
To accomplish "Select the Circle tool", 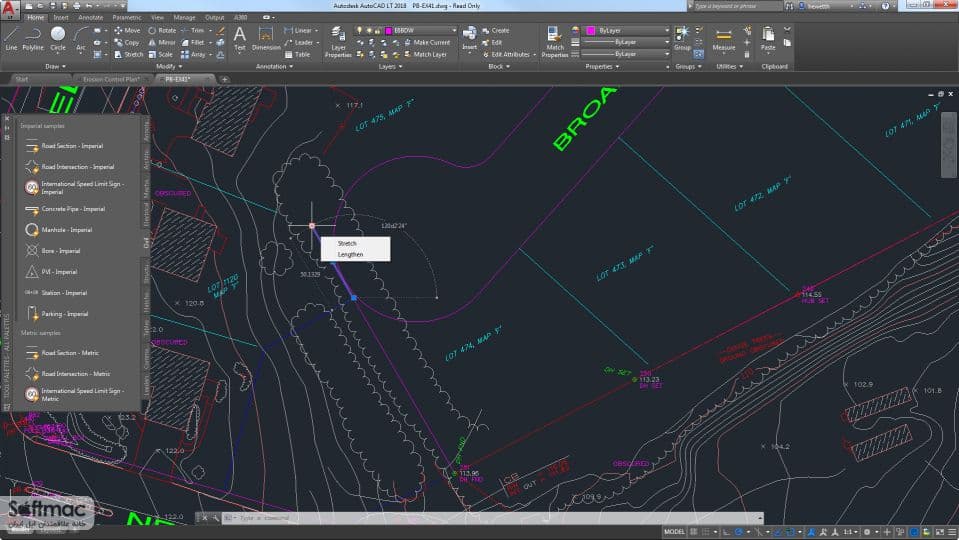I will click(57, 38).
